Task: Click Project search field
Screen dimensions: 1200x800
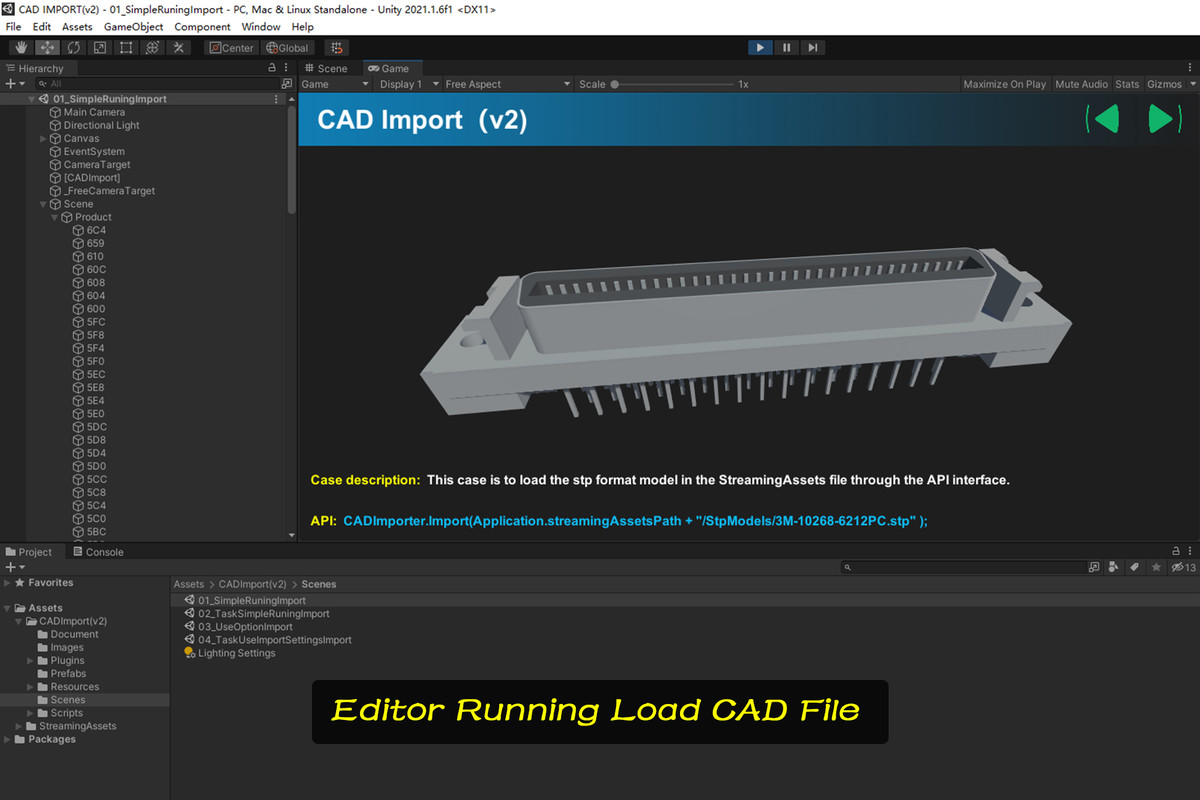Action: (x=963, y=567)
